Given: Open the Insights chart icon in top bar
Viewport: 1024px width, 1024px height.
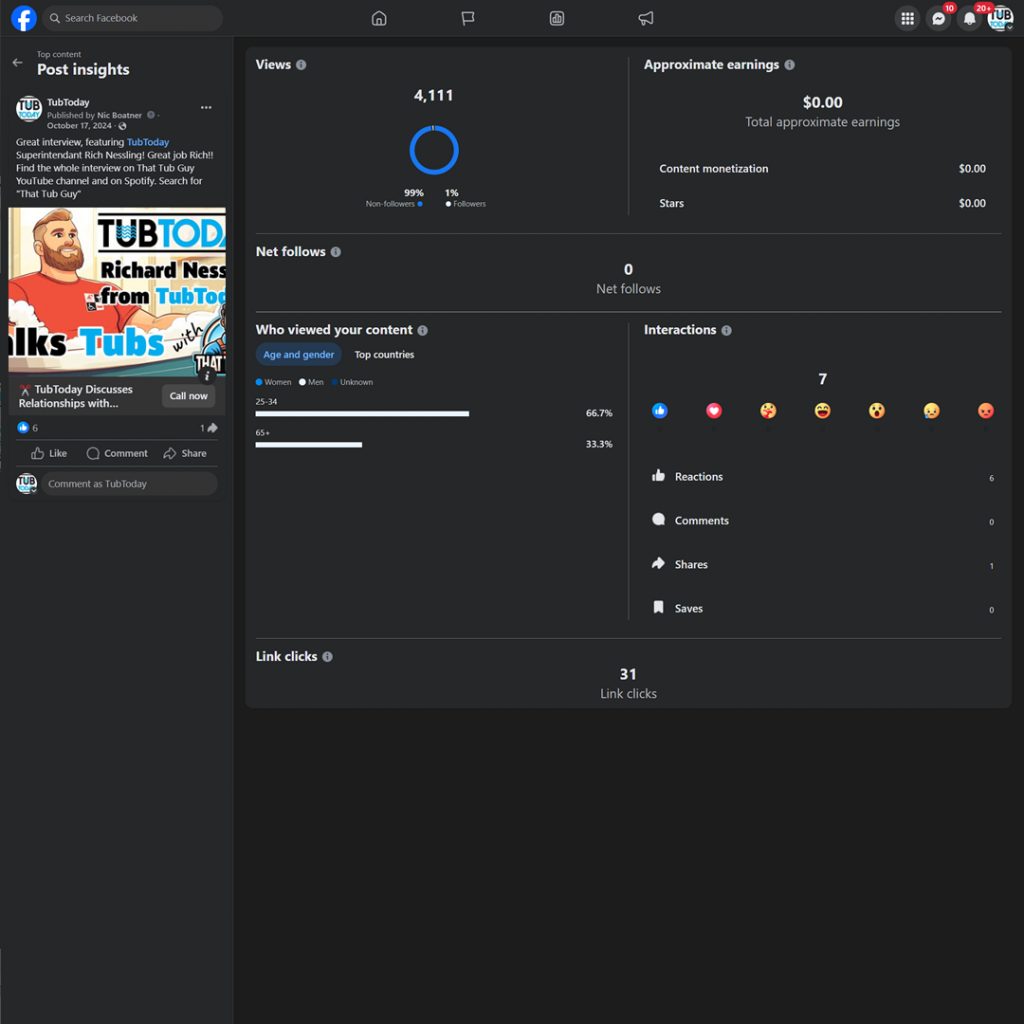Looking at the screenshot, I should pos(556,18).
